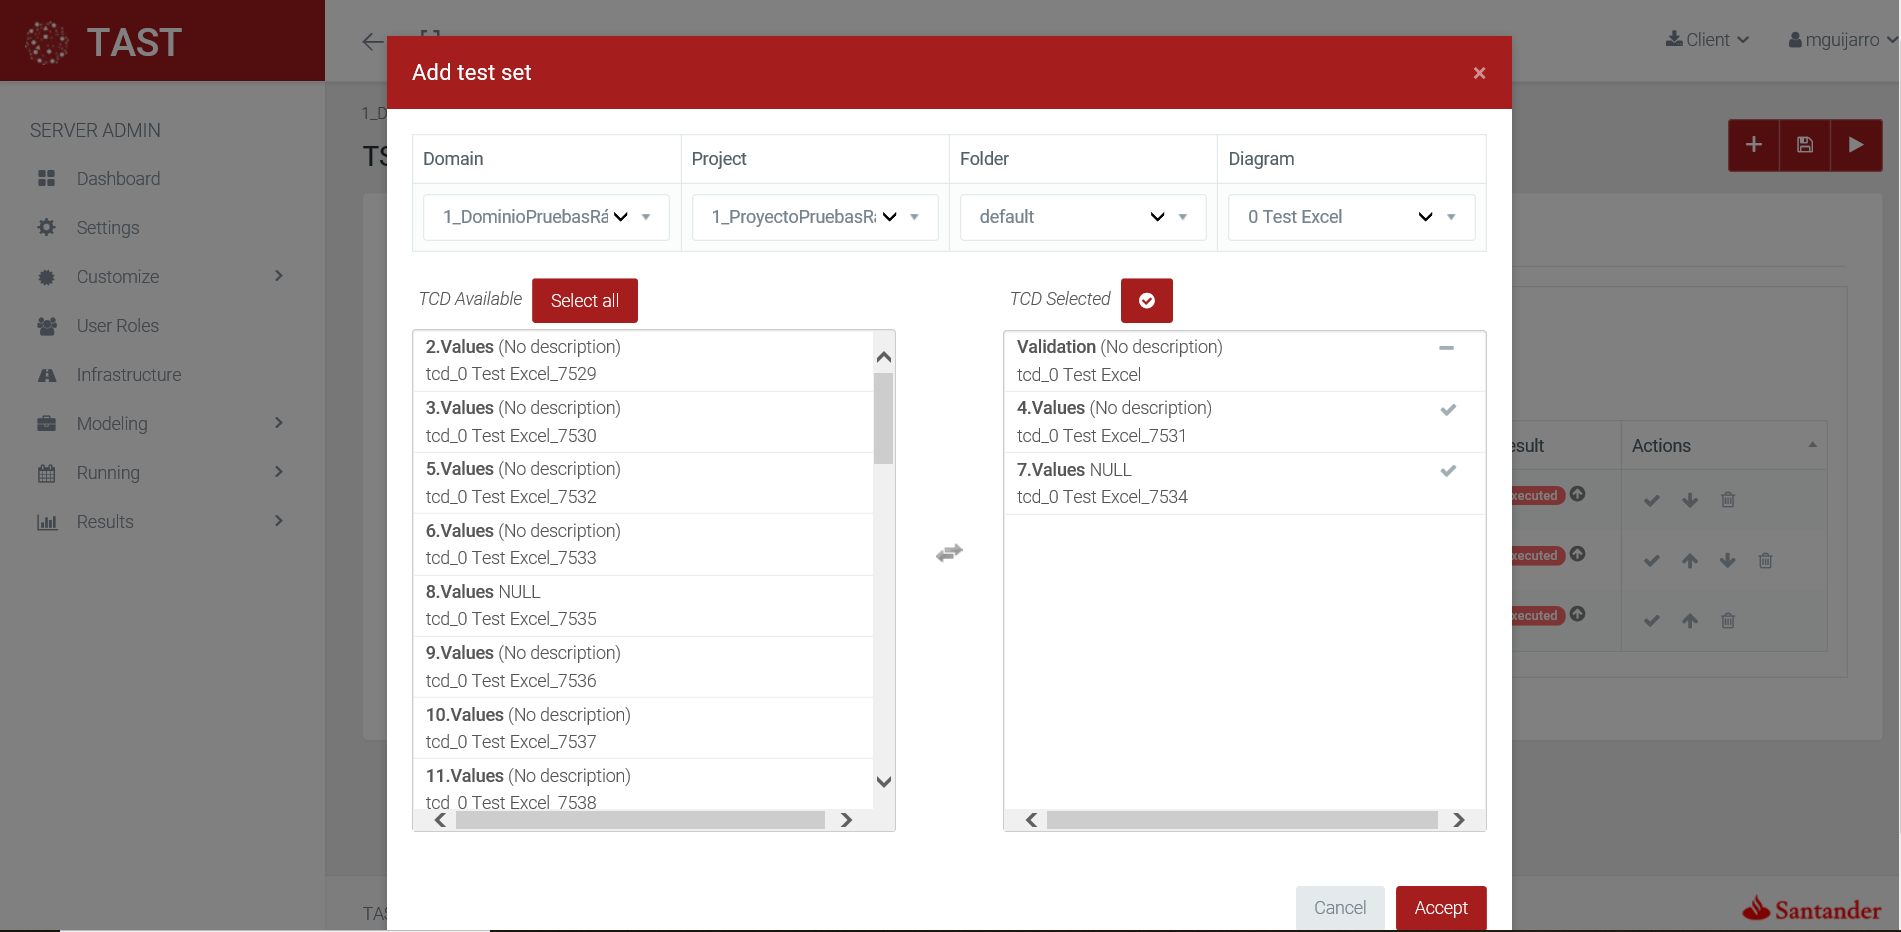Screen dimensions: 1901x932
Task: Click the swap arrows icon between TCD lists
Action: click(949, 553)
